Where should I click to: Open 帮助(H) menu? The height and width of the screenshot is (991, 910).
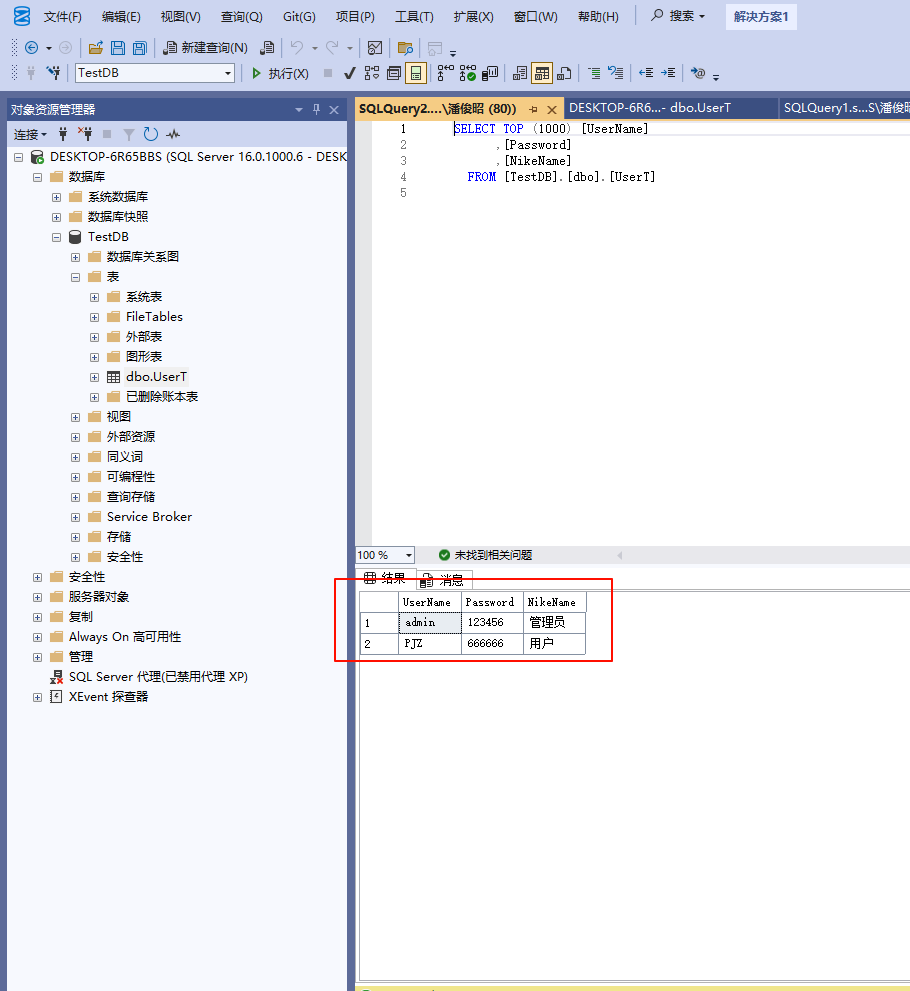(x=598, y=16)
